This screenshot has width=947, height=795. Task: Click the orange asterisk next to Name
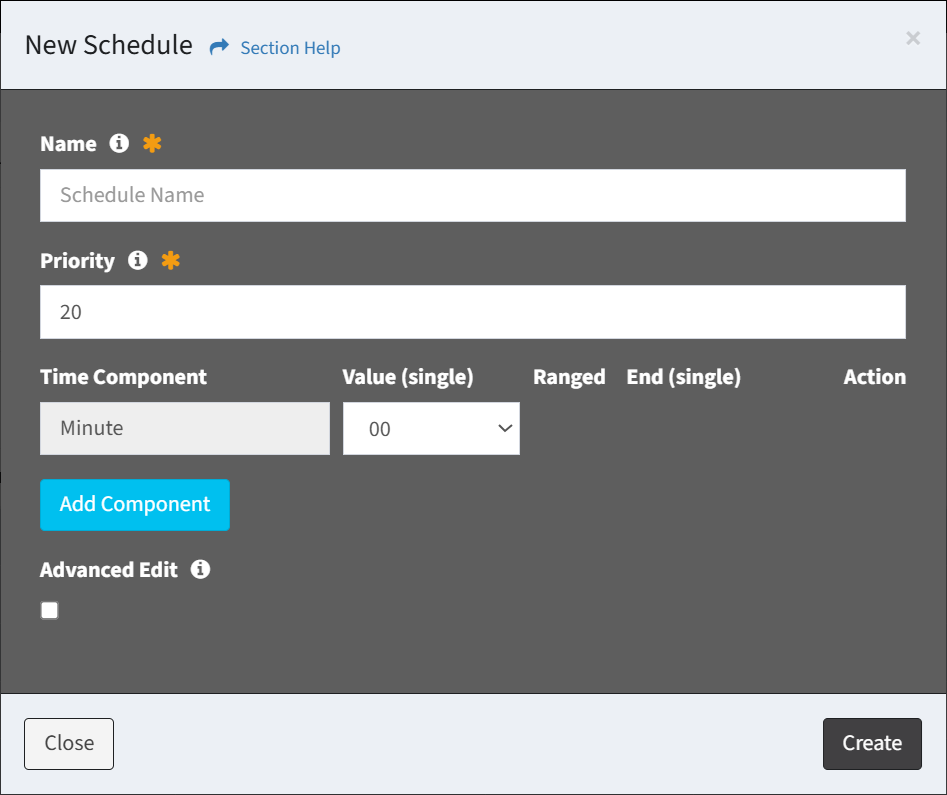(x=152, y=143)
